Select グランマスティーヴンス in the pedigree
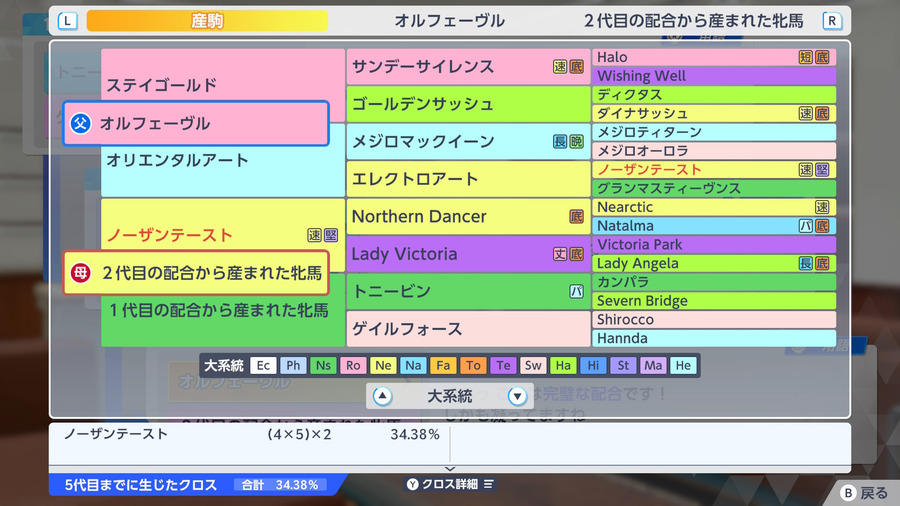This screenshot has height=506, width=900. tap(713, 188)
